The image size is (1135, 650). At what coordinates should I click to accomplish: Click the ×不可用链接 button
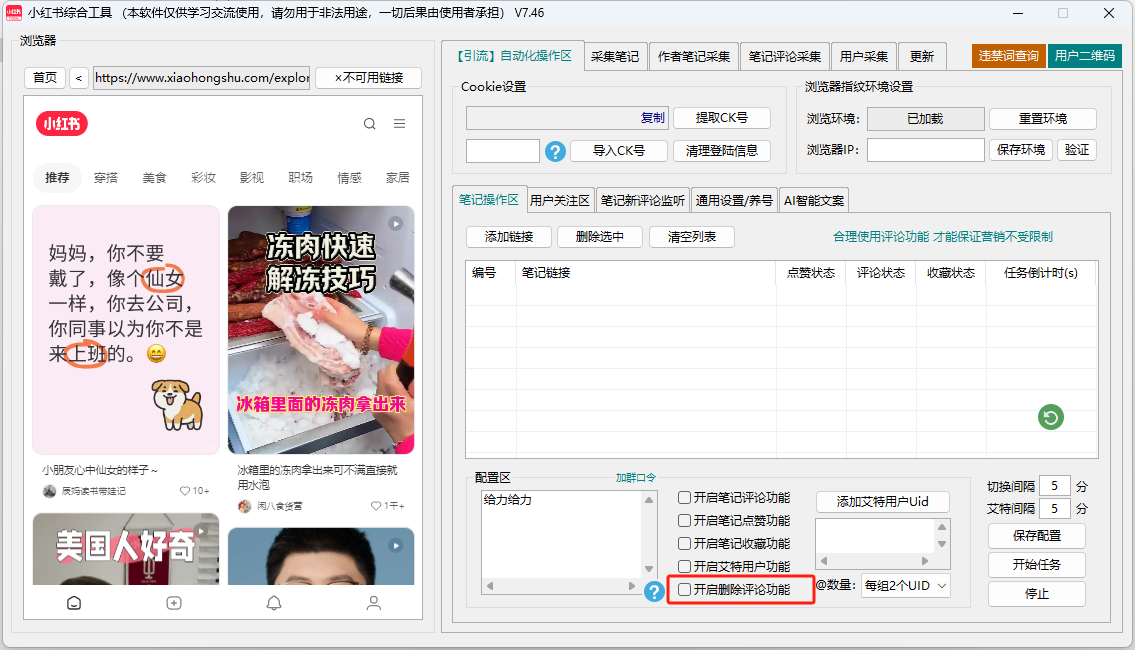[369, 77]
